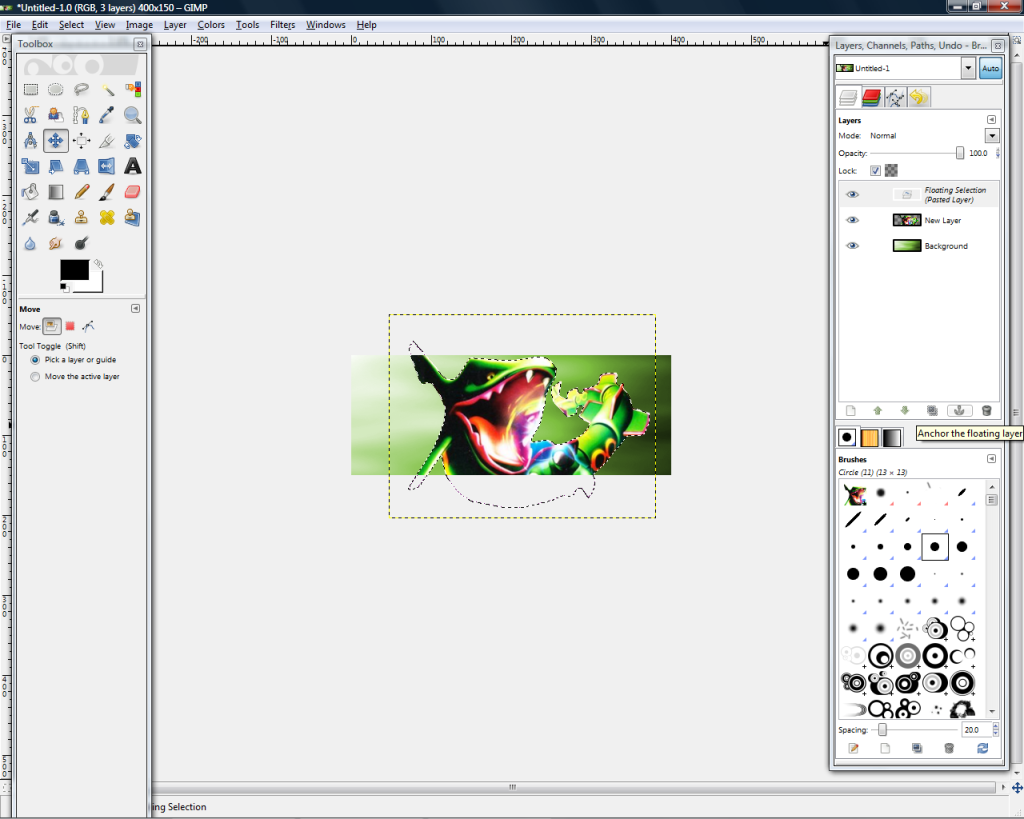Select the Ellipse Select tool
Screen dimensions: 1024x819
tap(56, 89)
